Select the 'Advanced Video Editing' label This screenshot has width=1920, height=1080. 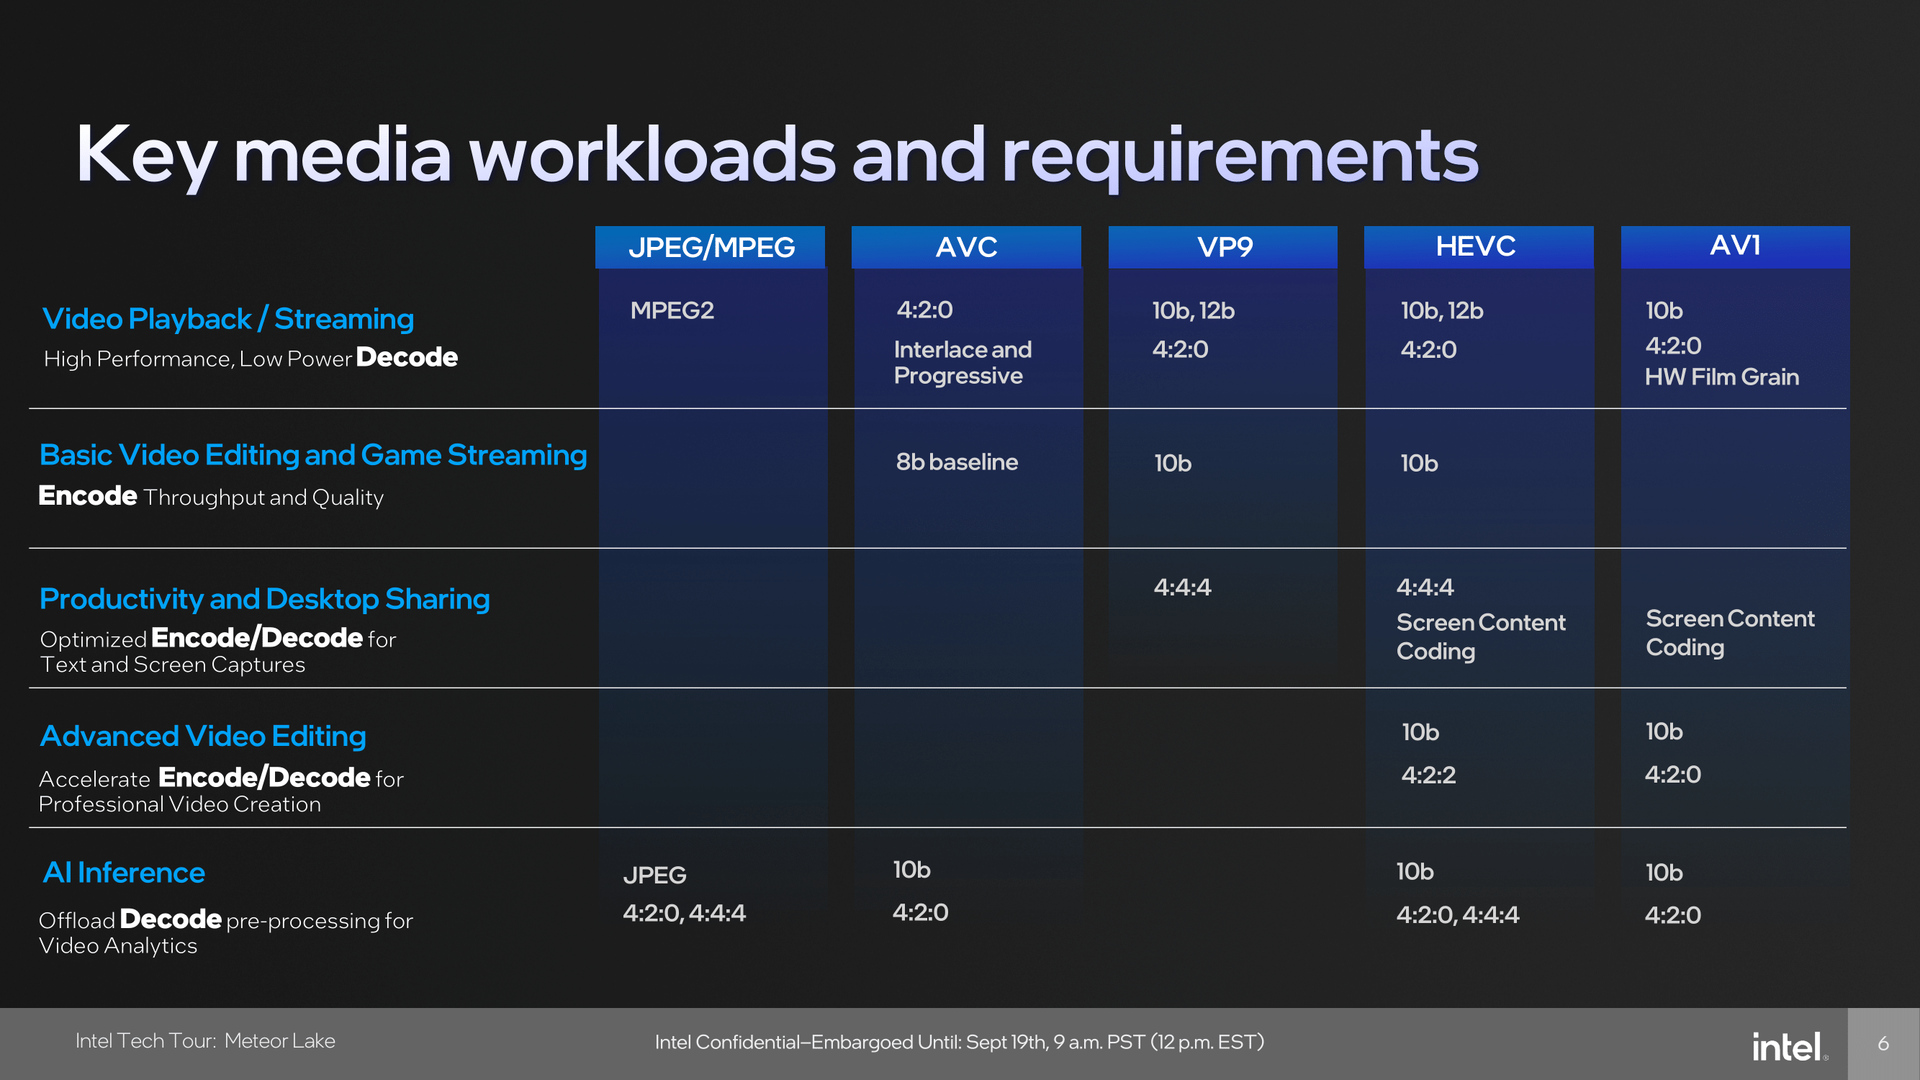pos(202,736)
